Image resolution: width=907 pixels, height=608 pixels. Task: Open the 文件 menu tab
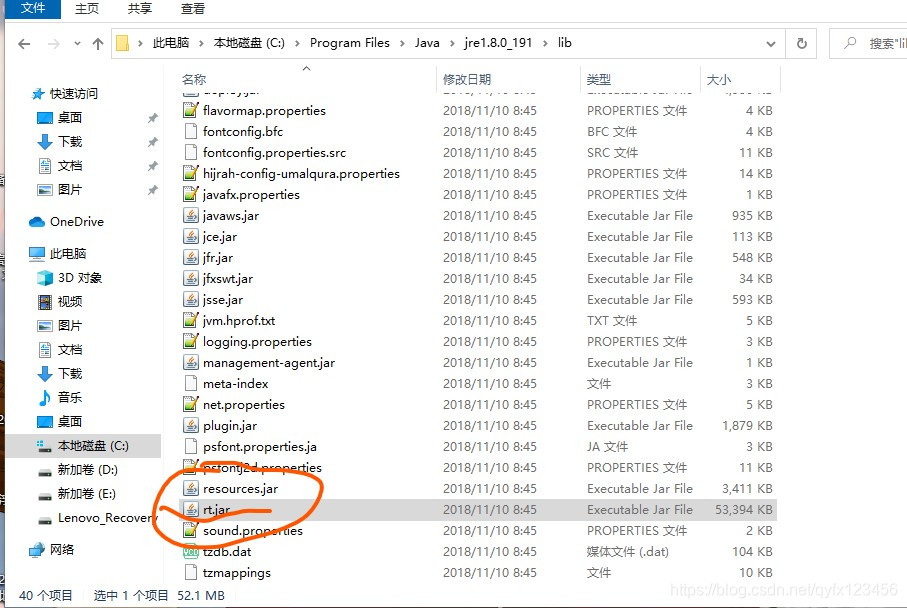click(x=33, y=9)
